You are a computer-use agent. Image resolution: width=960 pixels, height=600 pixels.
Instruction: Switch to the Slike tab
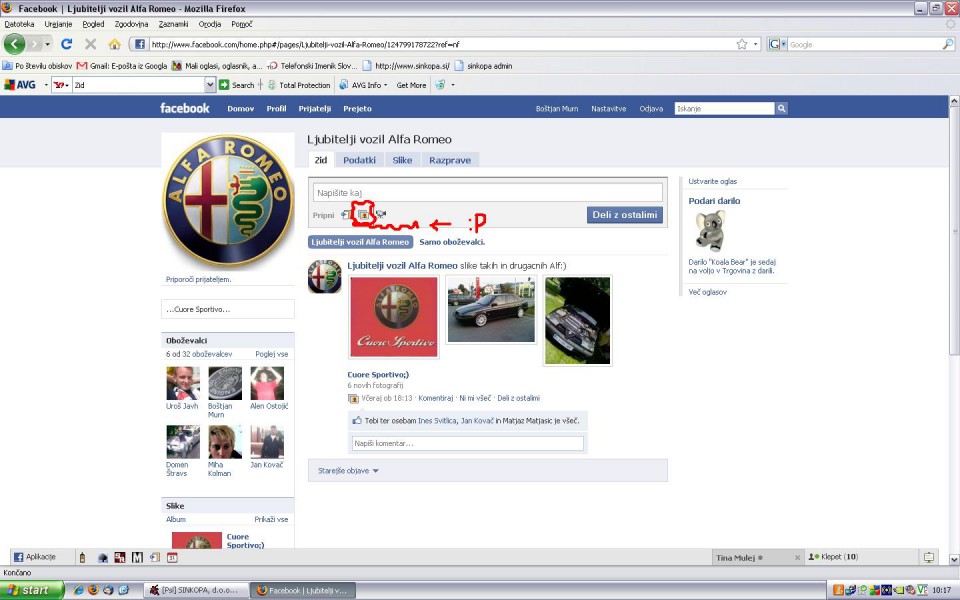pos(402,160)
